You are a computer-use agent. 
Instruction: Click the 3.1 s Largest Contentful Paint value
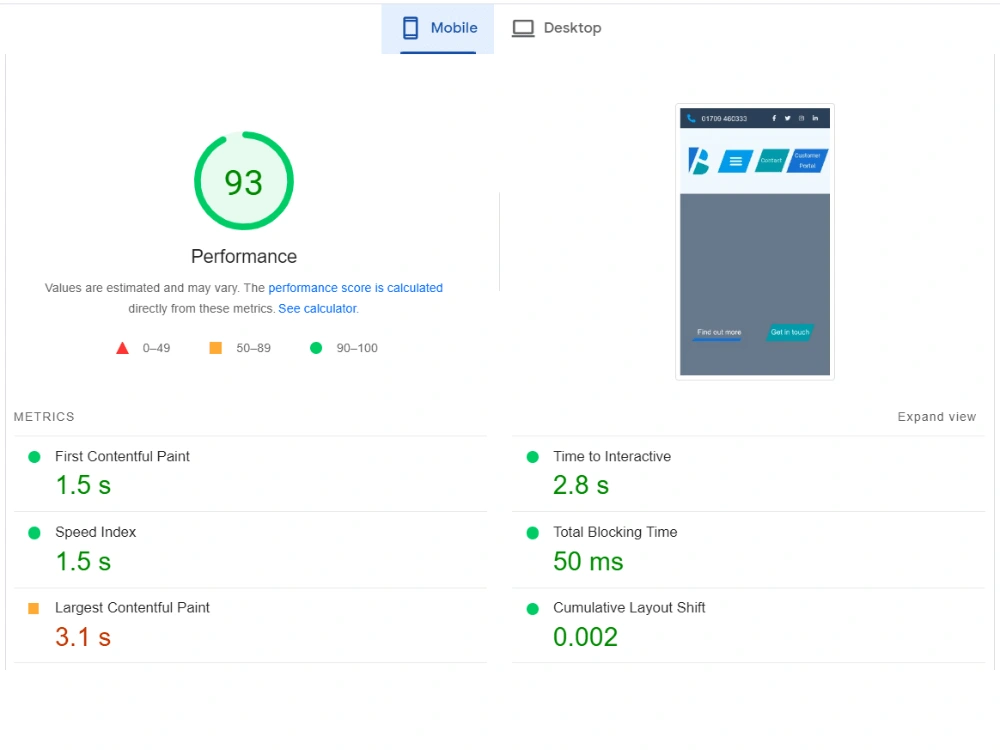(83, 637)
